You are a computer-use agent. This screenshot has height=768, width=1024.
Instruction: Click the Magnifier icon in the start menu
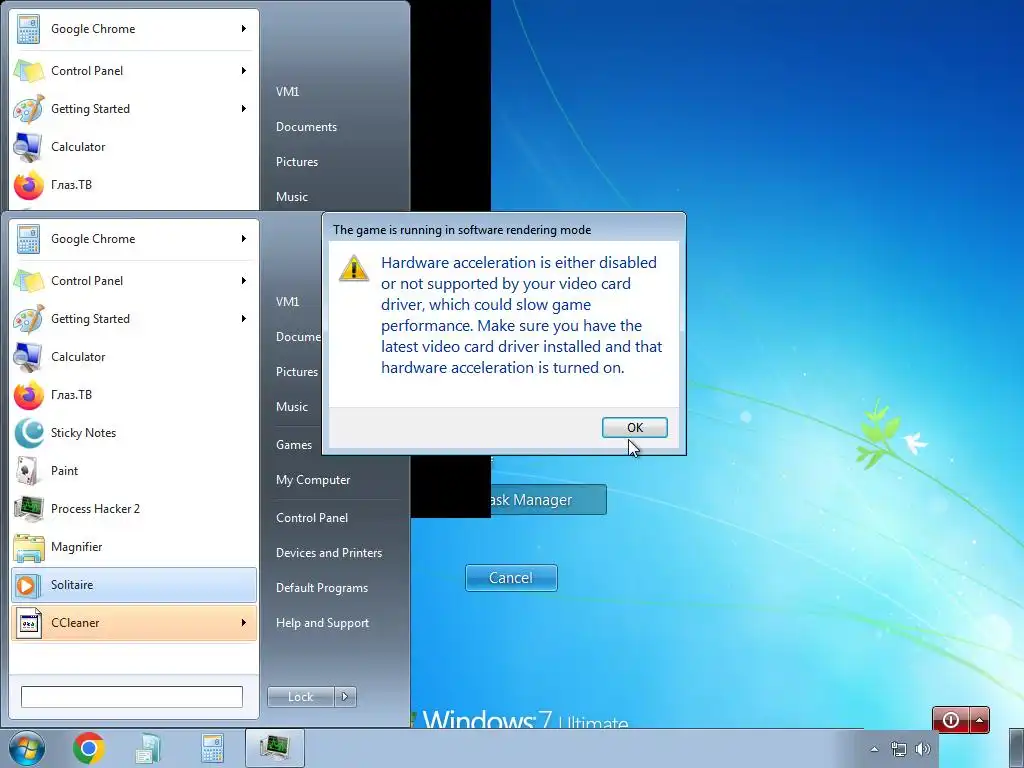[29, 547]
